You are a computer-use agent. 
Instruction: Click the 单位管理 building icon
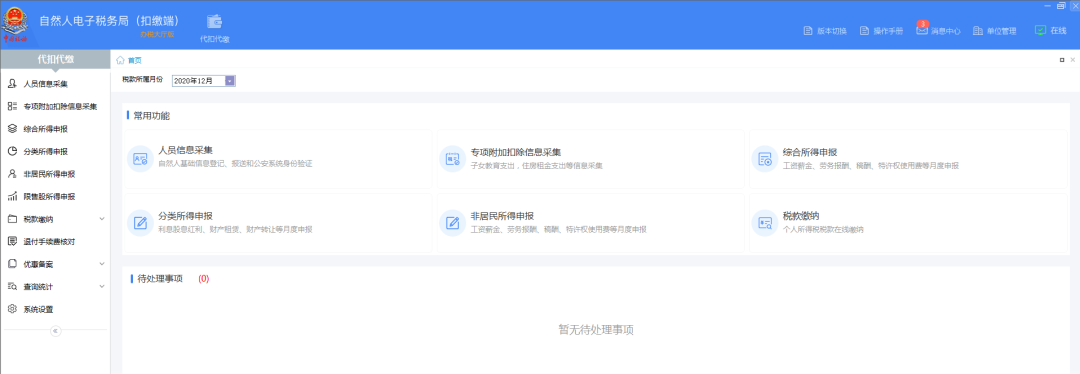977,31
